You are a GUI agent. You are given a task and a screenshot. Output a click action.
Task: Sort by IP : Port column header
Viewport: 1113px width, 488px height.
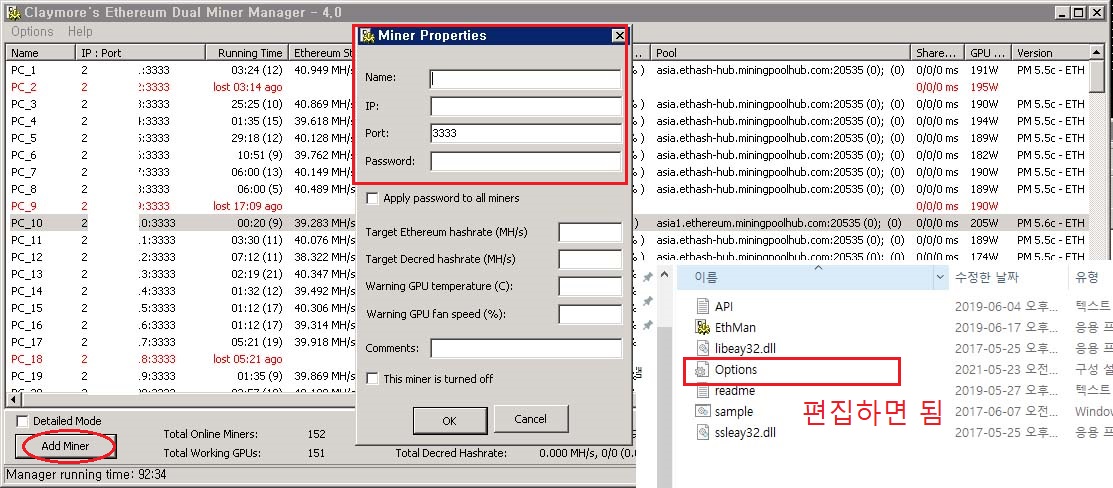[141, 53]
